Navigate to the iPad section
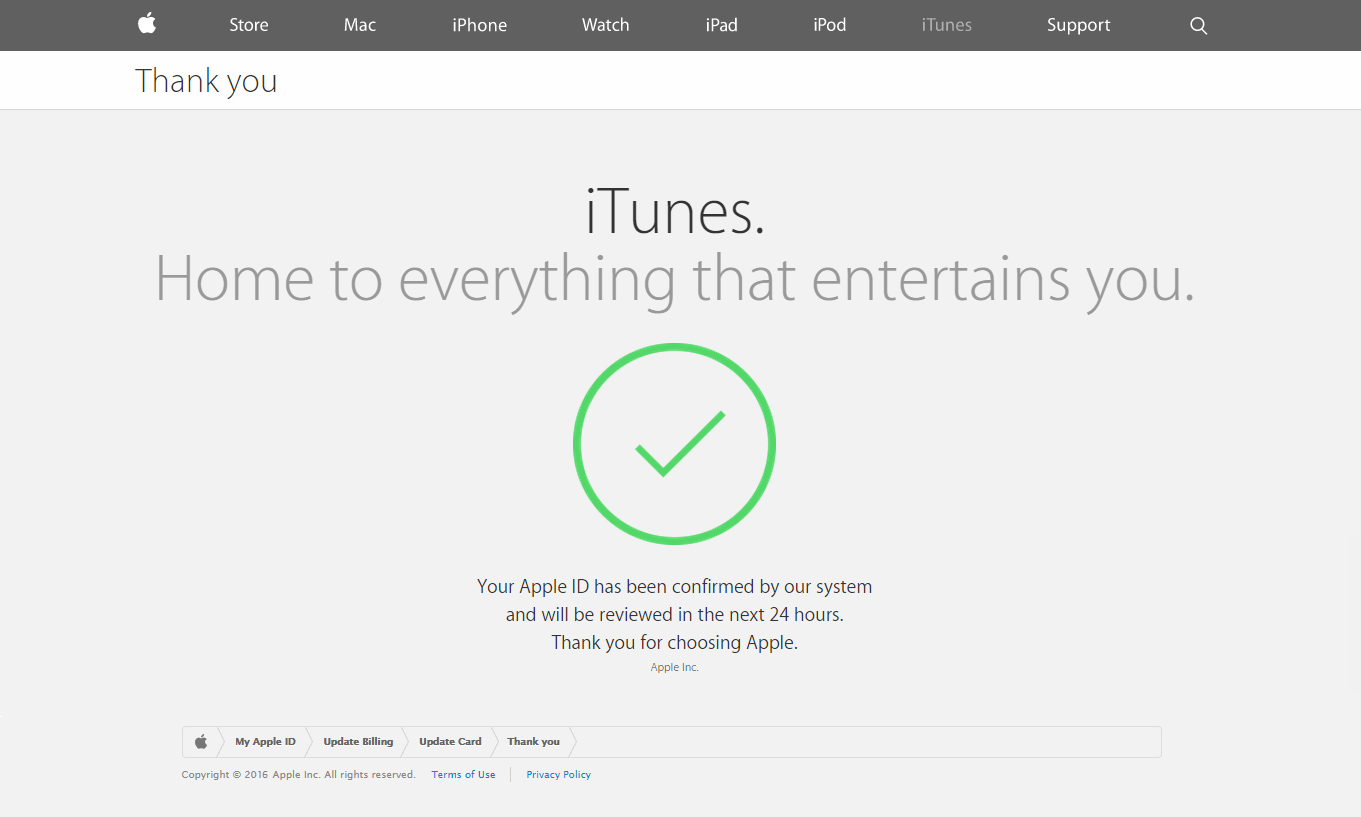The width and height of the screenshot is (1361, 817). (721, 25)
